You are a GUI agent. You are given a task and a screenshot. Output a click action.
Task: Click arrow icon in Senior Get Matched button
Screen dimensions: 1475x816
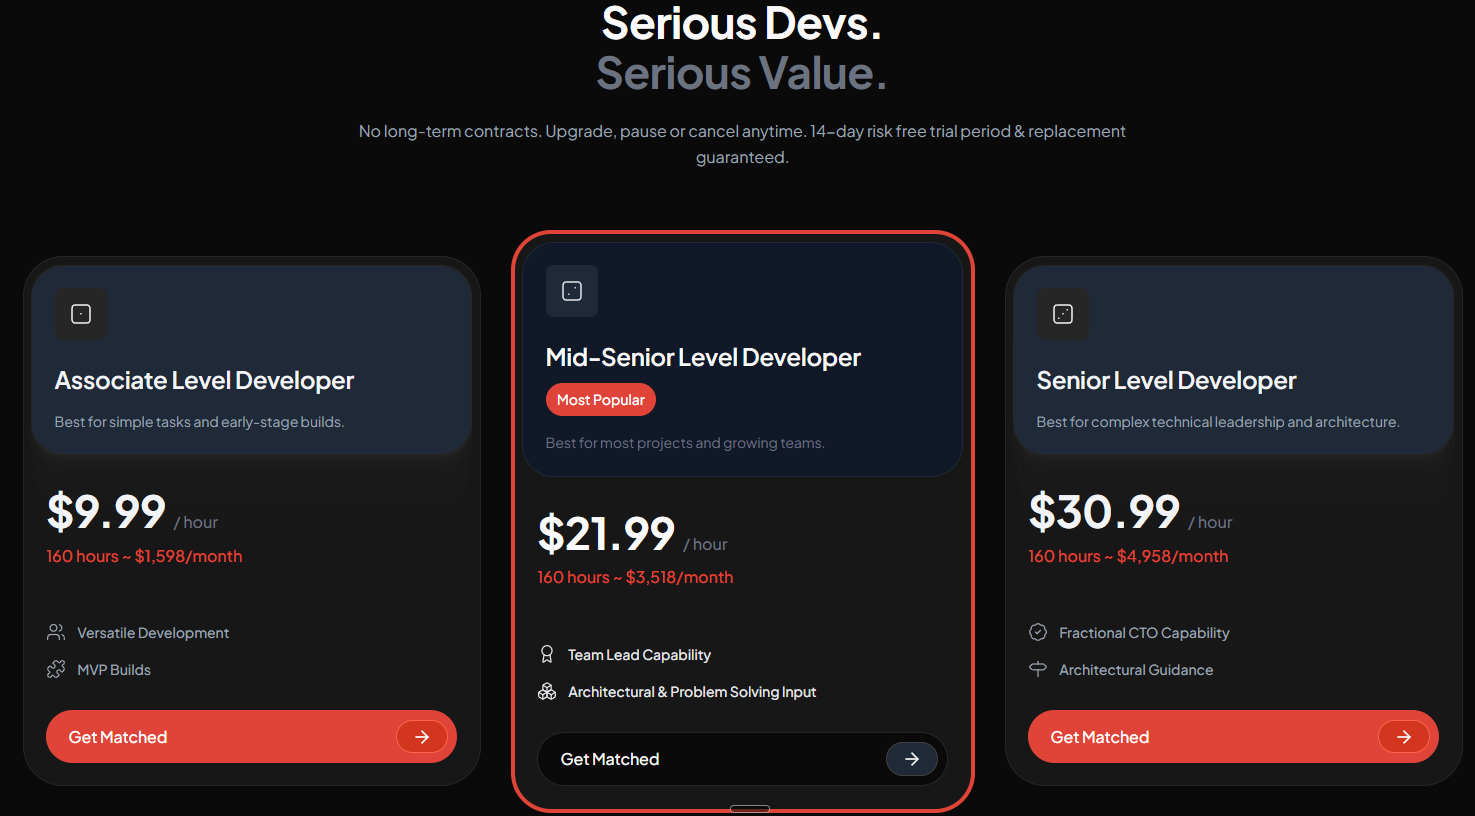tap(1404, 737)
